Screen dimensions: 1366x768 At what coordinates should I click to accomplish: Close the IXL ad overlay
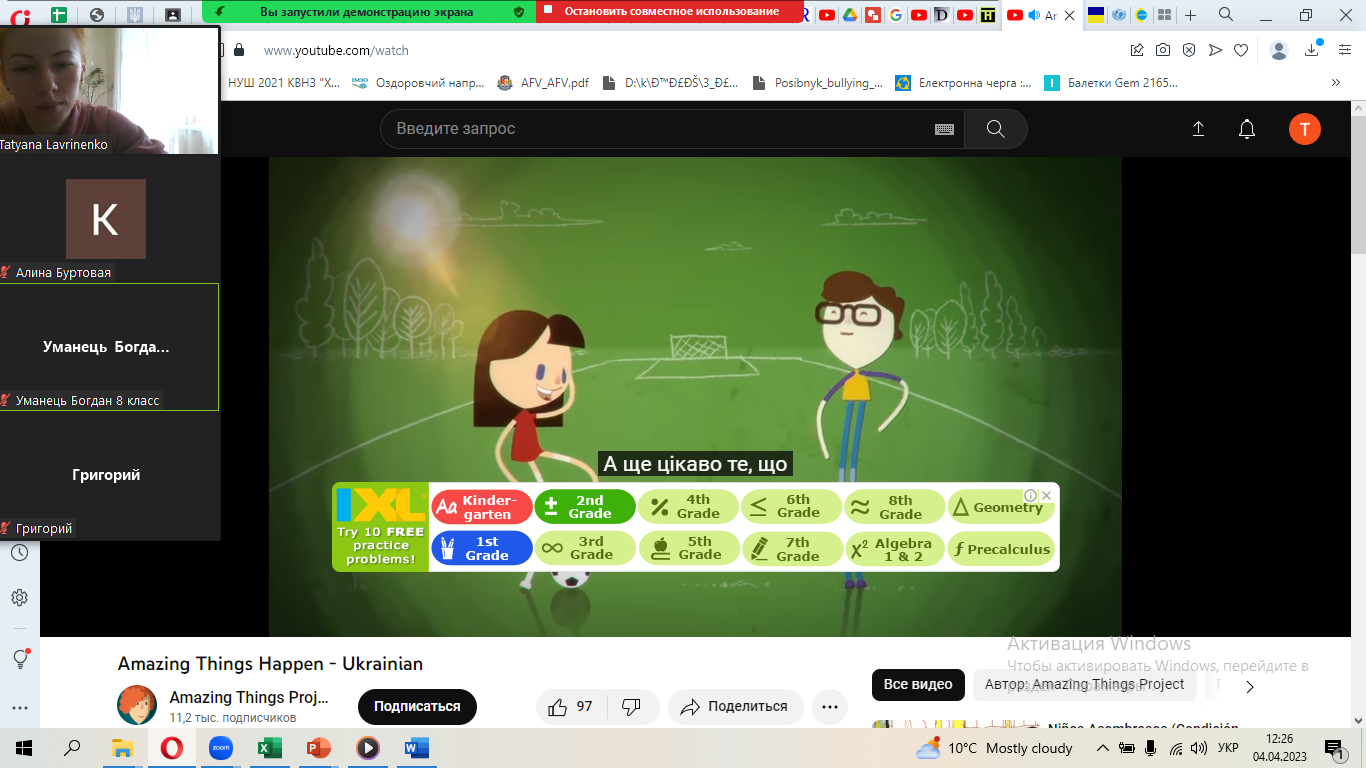click(1047, 495)
